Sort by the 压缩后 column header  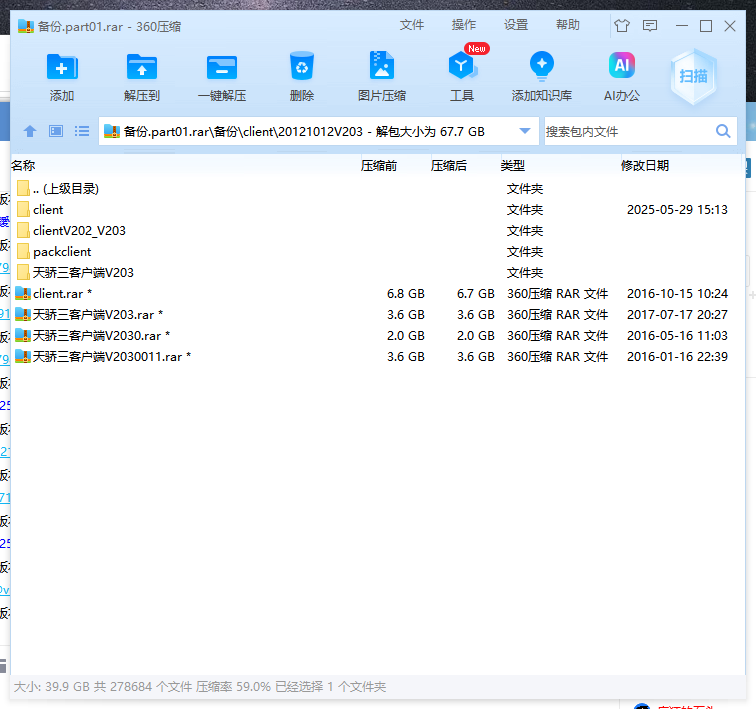pos(449,166)
